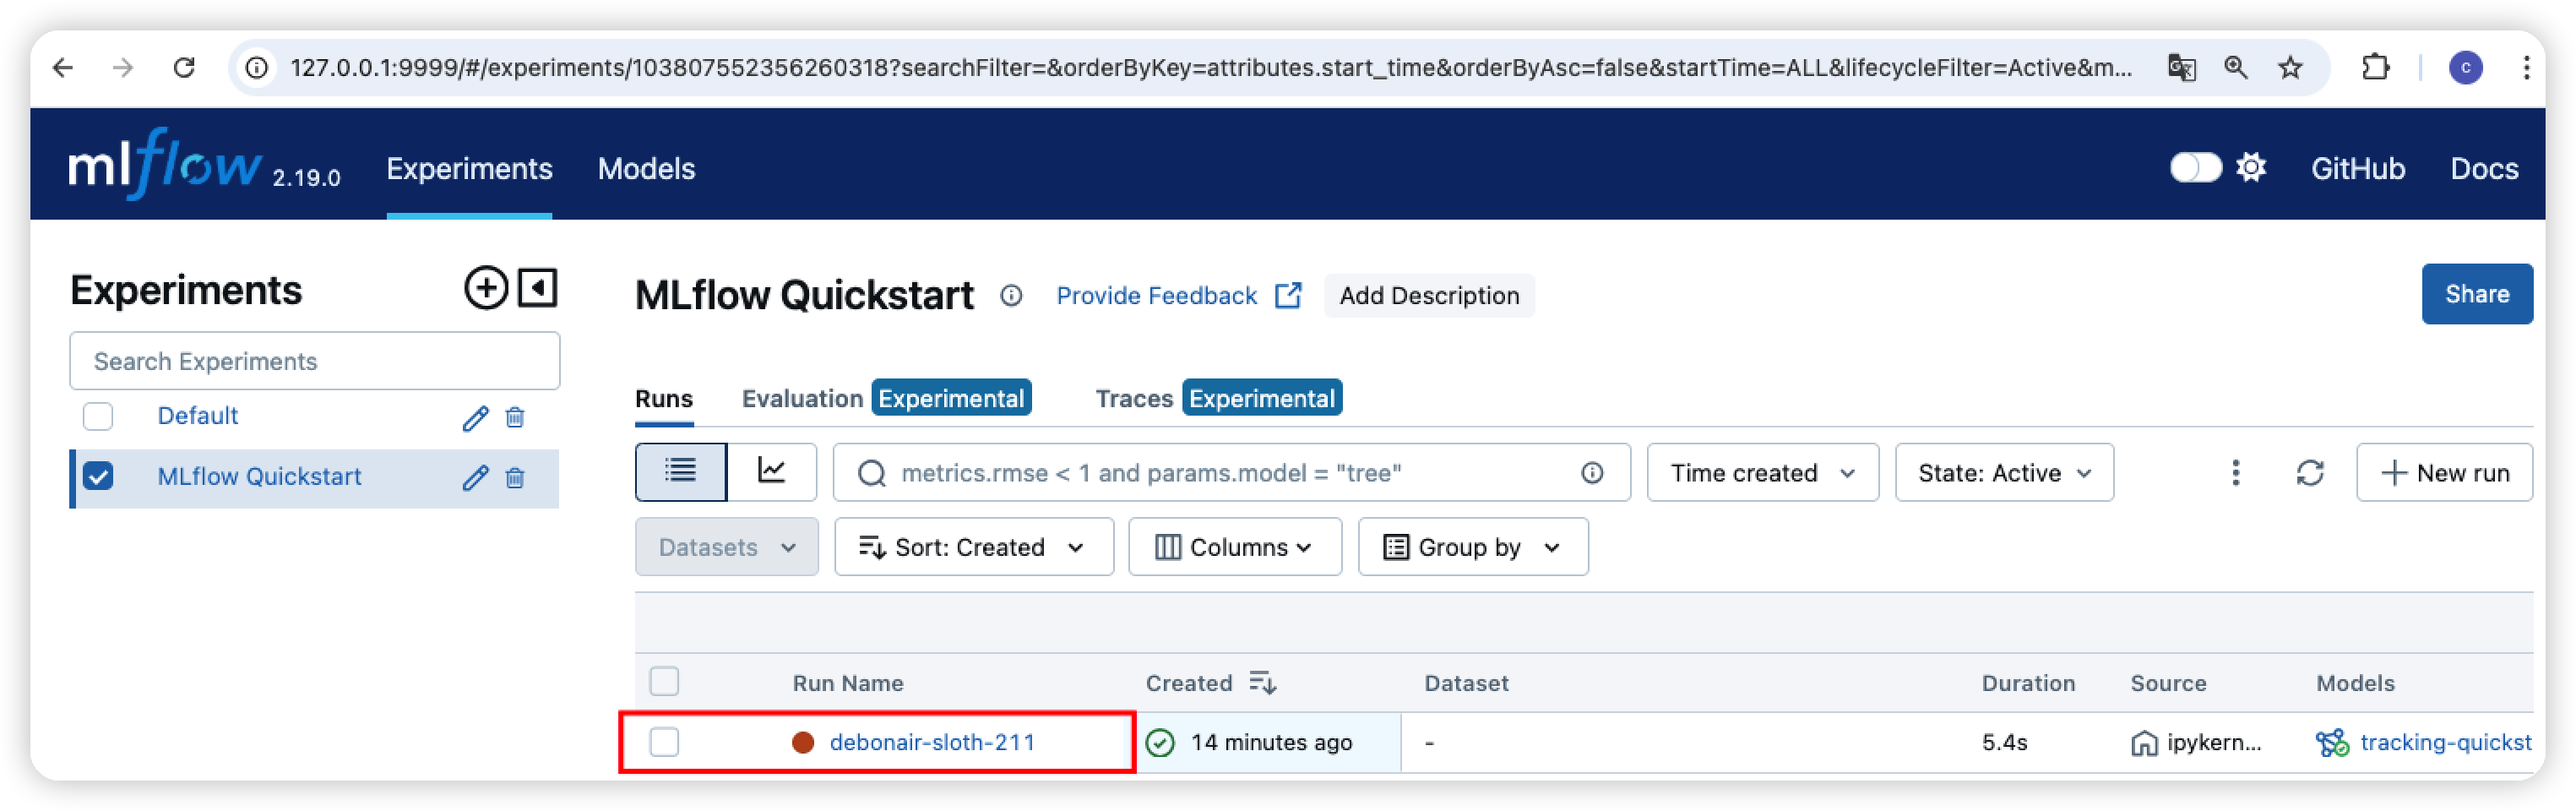Open the Models page in top navigation
The image size is (2576, 811).
(646, 169)
